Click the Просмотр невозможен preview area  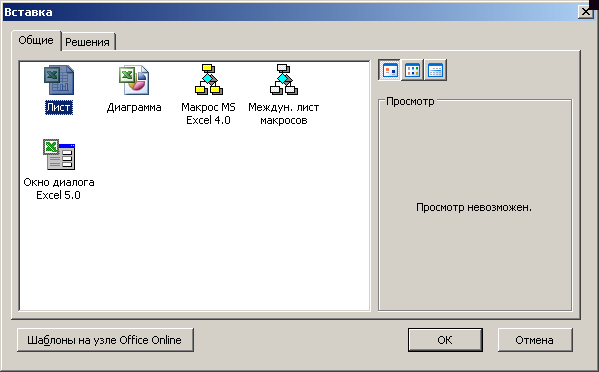(474, 207)
